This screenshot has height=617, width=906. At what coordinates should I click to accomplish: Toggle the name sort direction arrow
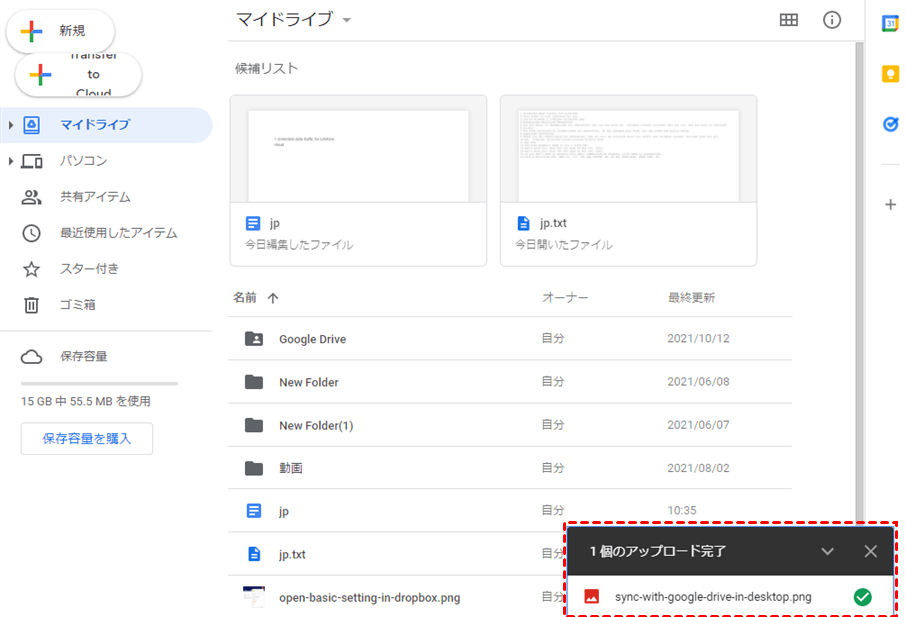point(273,298)
